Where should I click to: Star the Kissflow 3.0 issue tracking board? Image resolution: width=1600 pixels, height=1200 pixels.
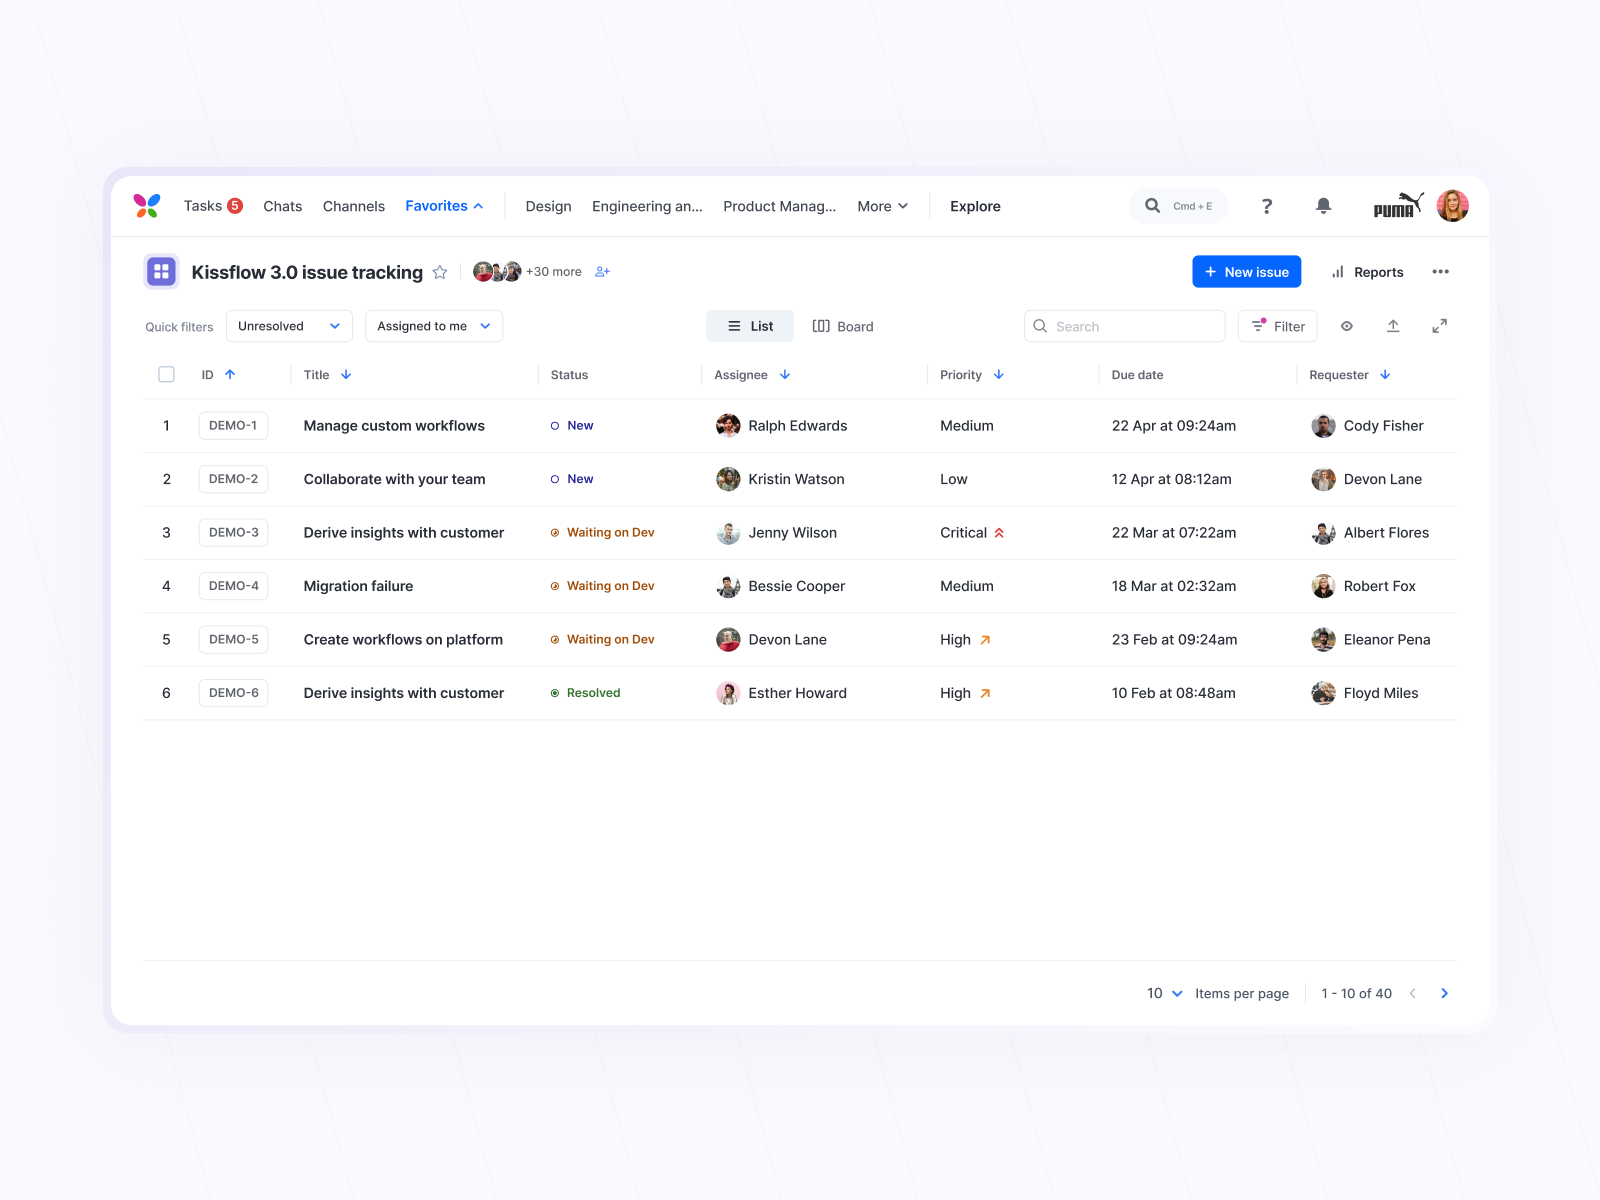pos(440,272)
